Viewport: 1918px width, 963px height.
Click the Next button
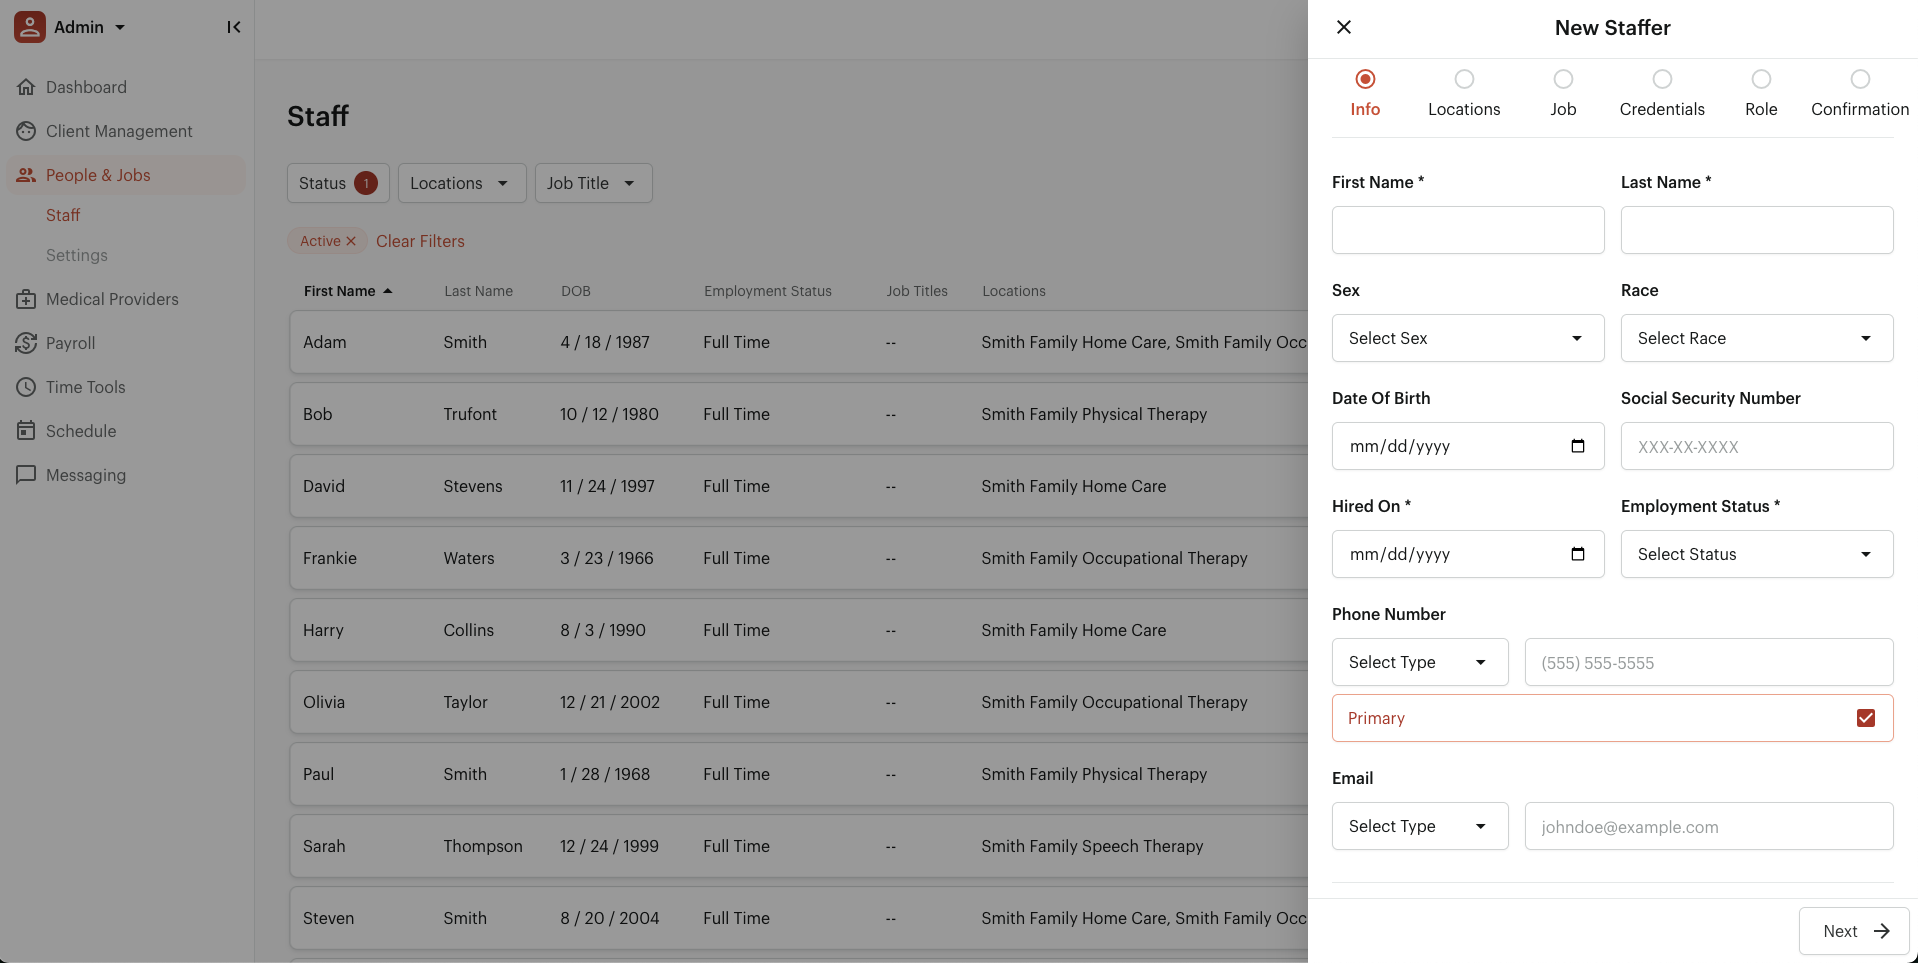[1853, 931]
